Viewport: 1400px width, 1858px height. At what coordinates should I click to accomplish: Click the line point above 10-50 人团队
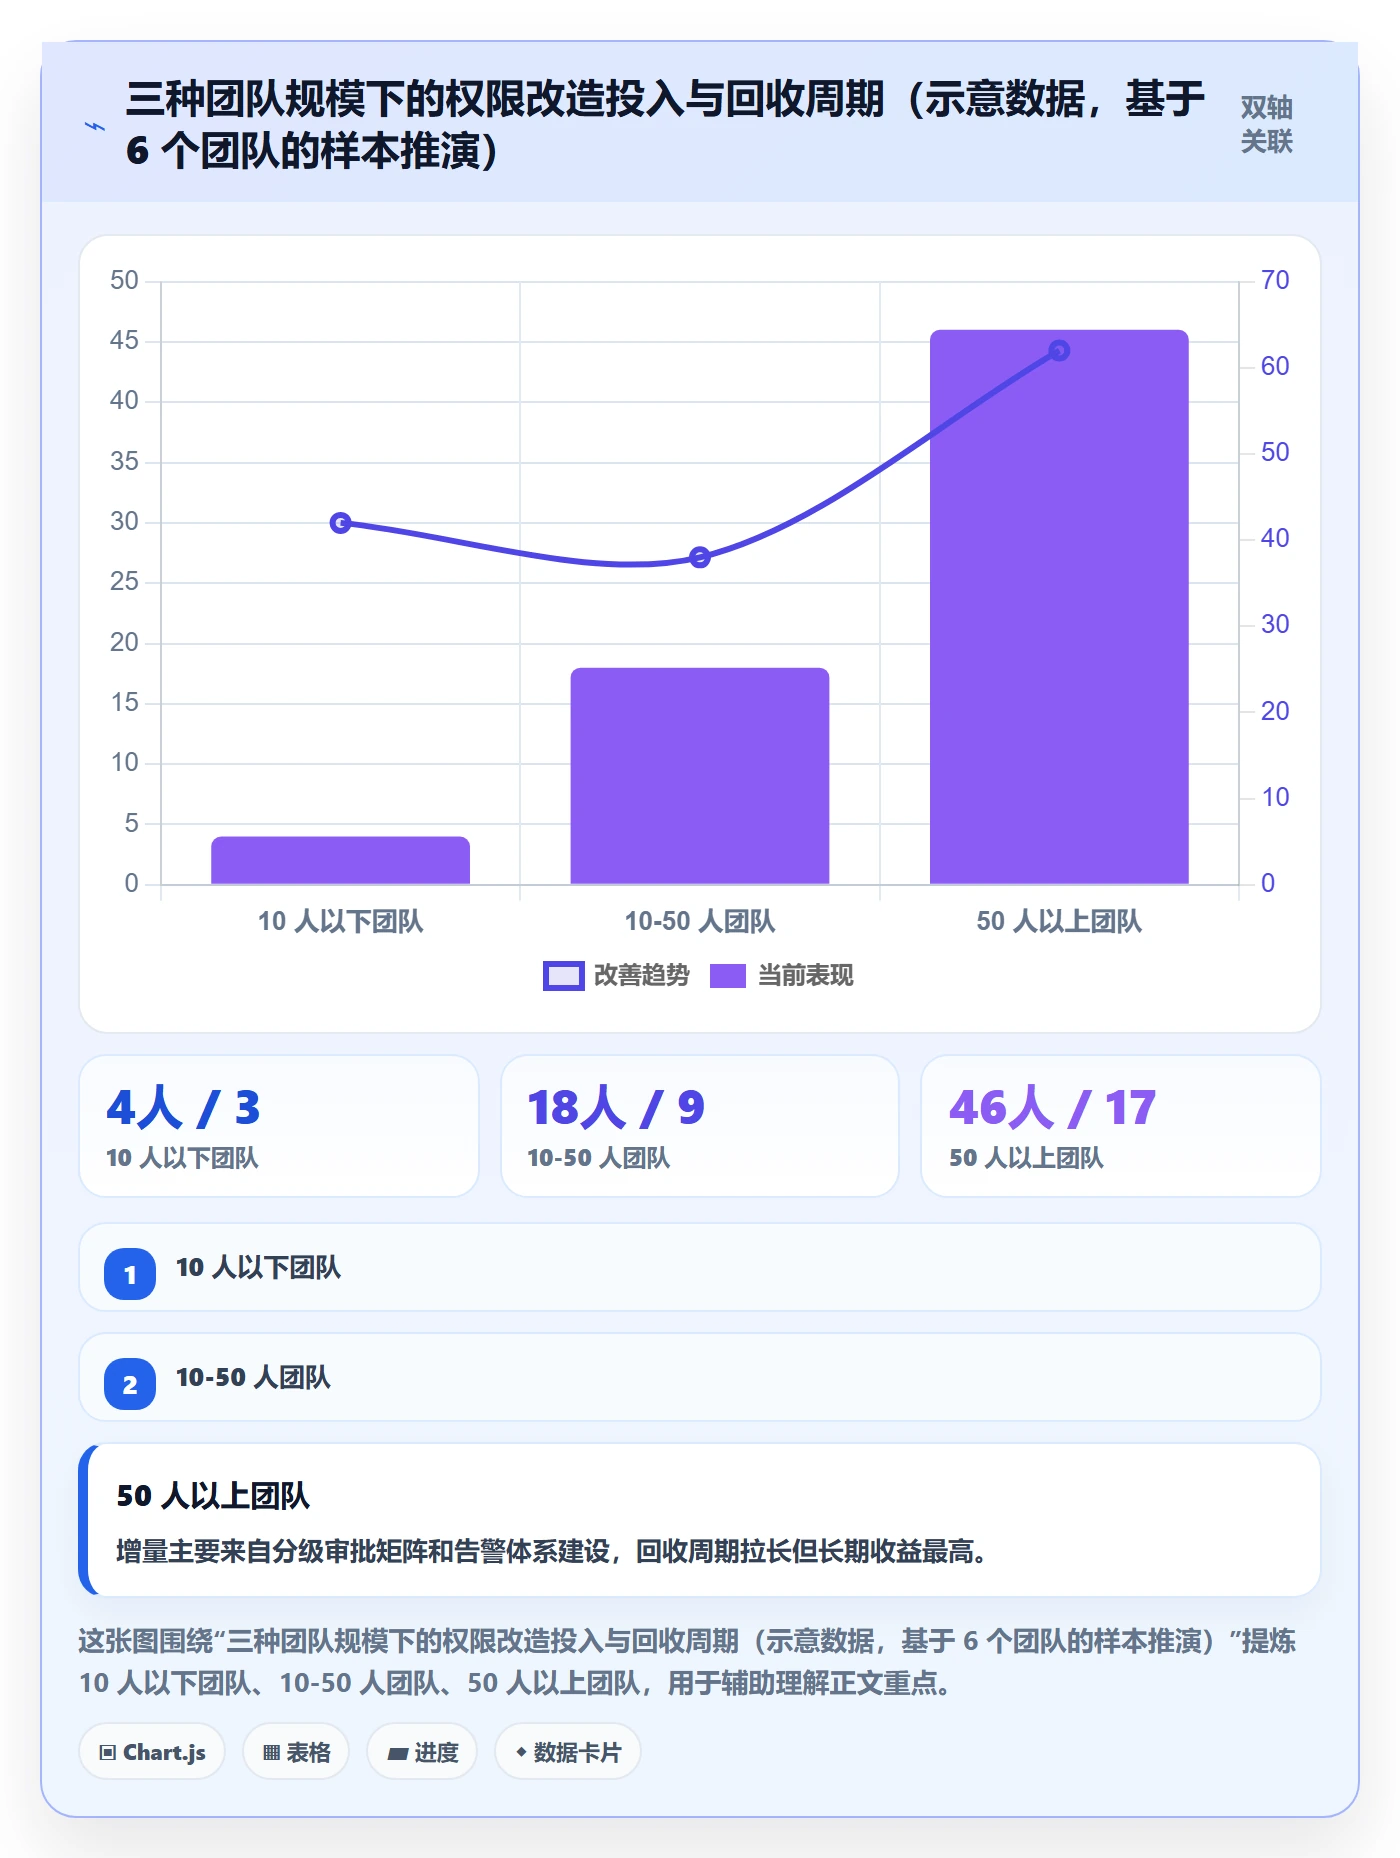(x=700, y=557)
